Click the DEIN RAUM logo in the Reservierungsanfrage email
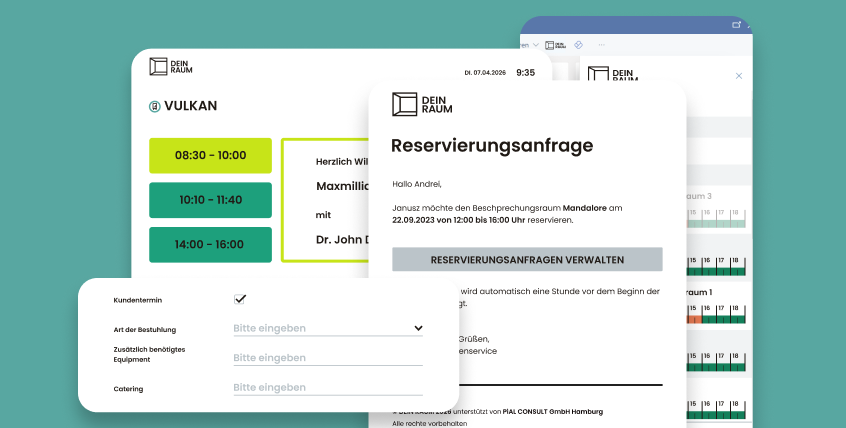This screenshot has height=428, width=846. point(422,104)
